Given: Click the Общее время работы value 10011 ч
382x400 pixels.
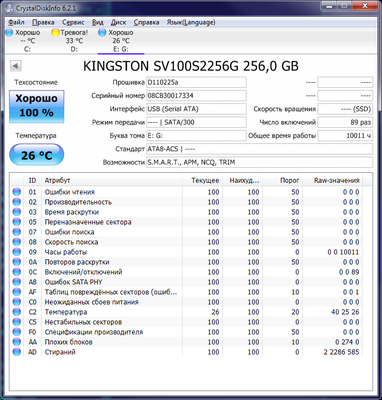Looking at the screenshot, I should pyautogui.click(x=345, y=136).
